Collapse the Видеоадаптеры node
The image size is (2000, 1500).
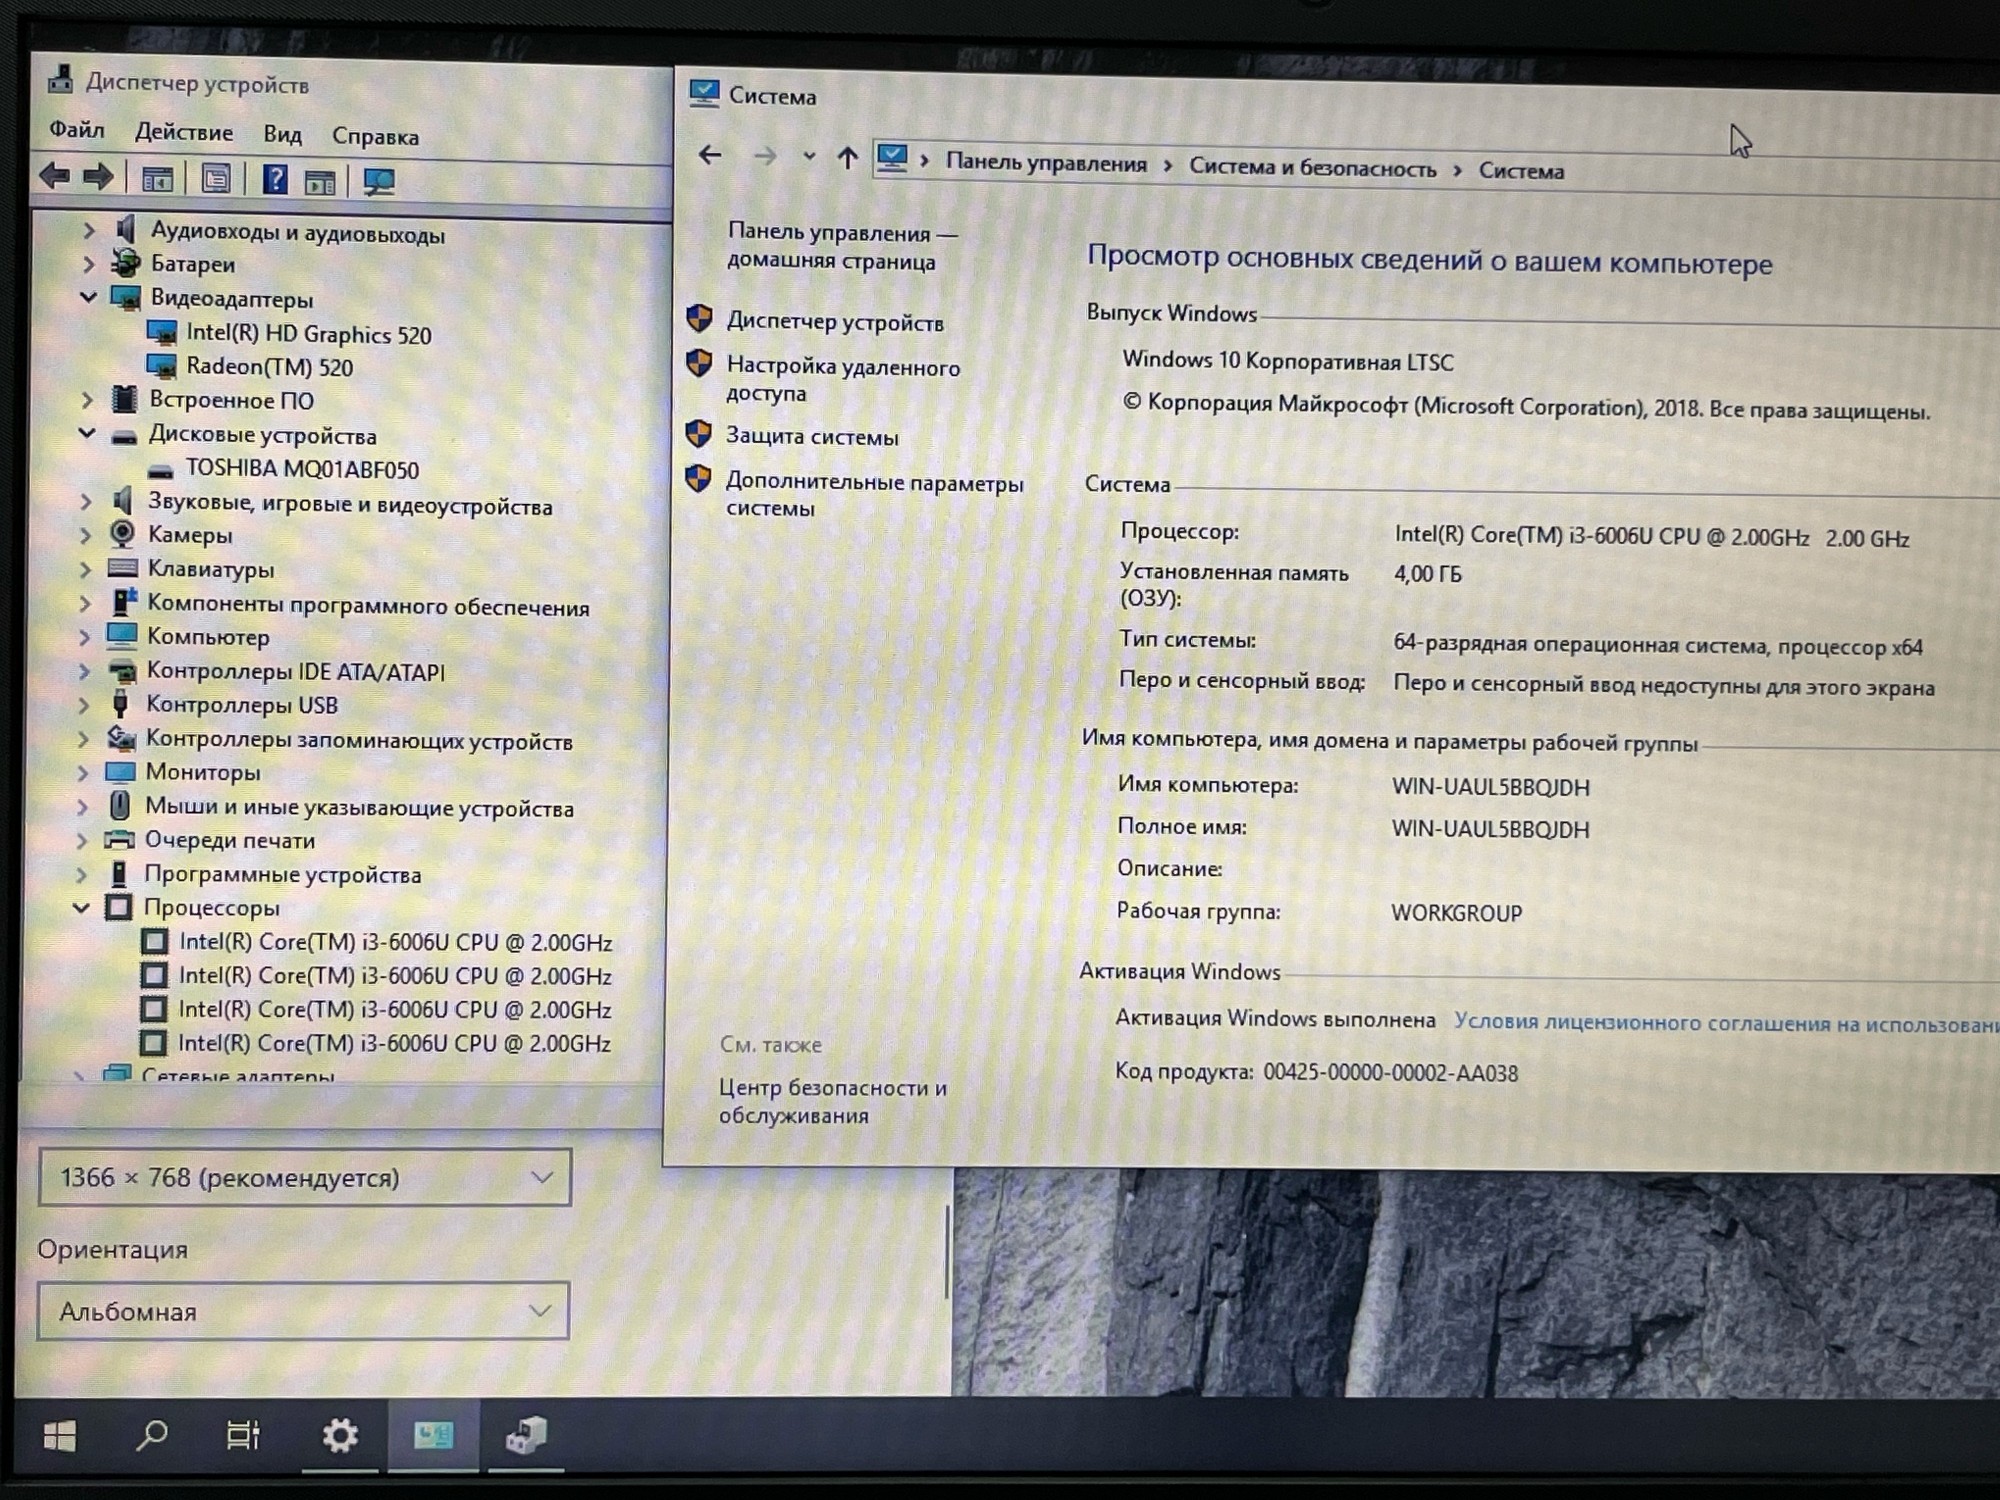click(88, 297)
